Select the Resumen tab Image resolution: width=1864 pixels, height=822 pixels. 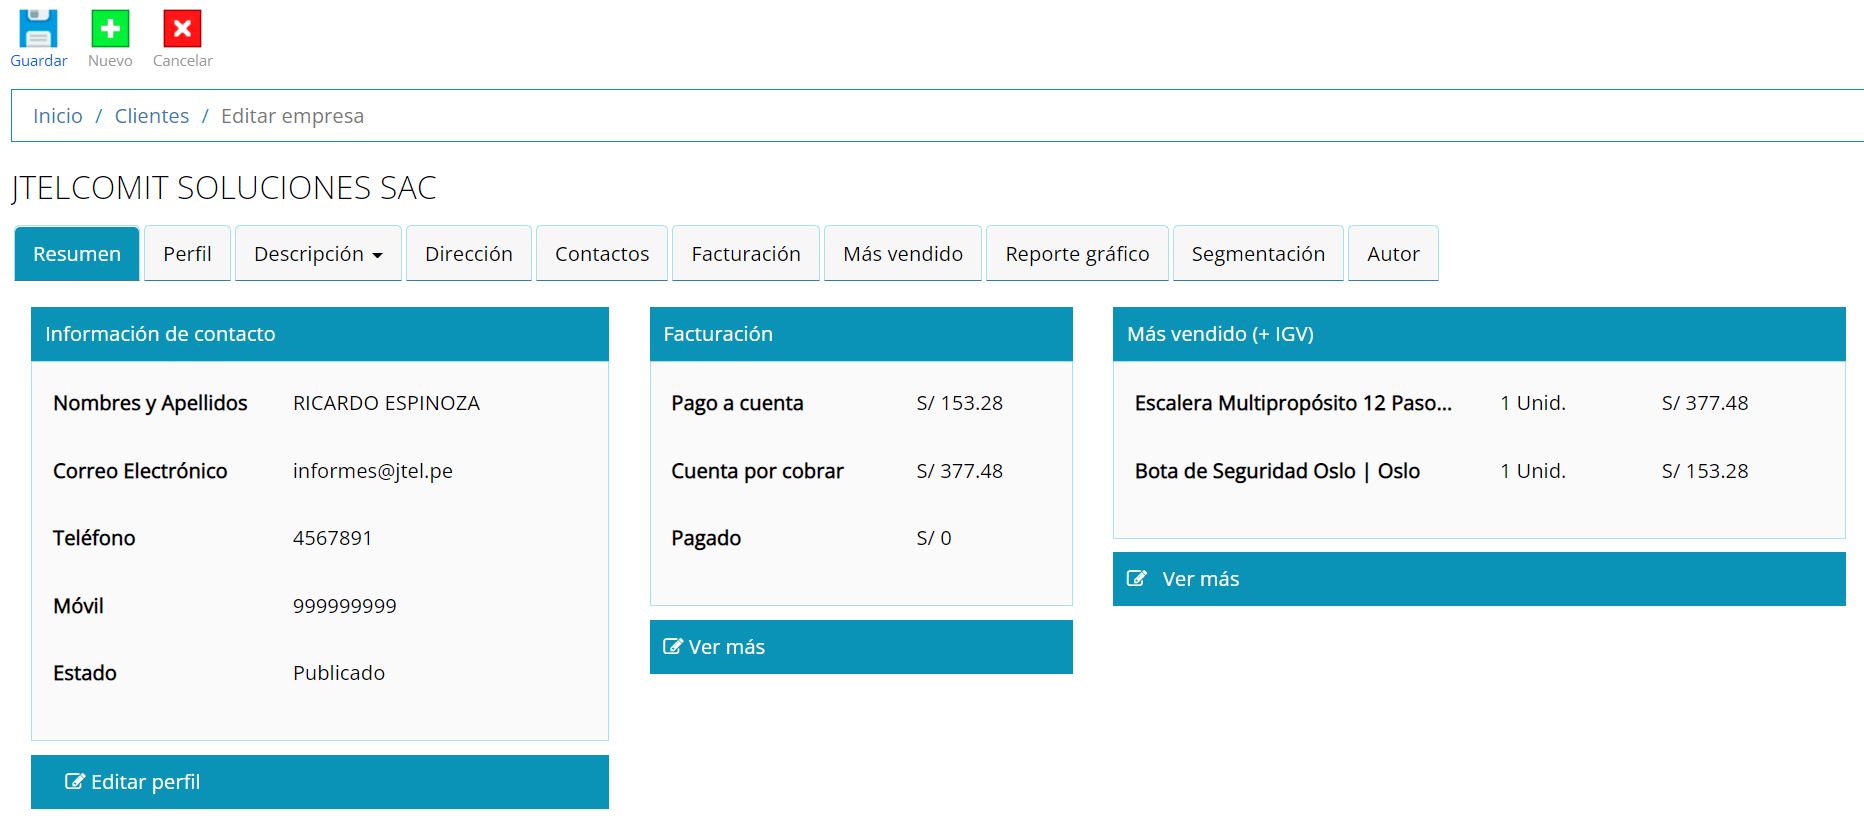[77, 254]
